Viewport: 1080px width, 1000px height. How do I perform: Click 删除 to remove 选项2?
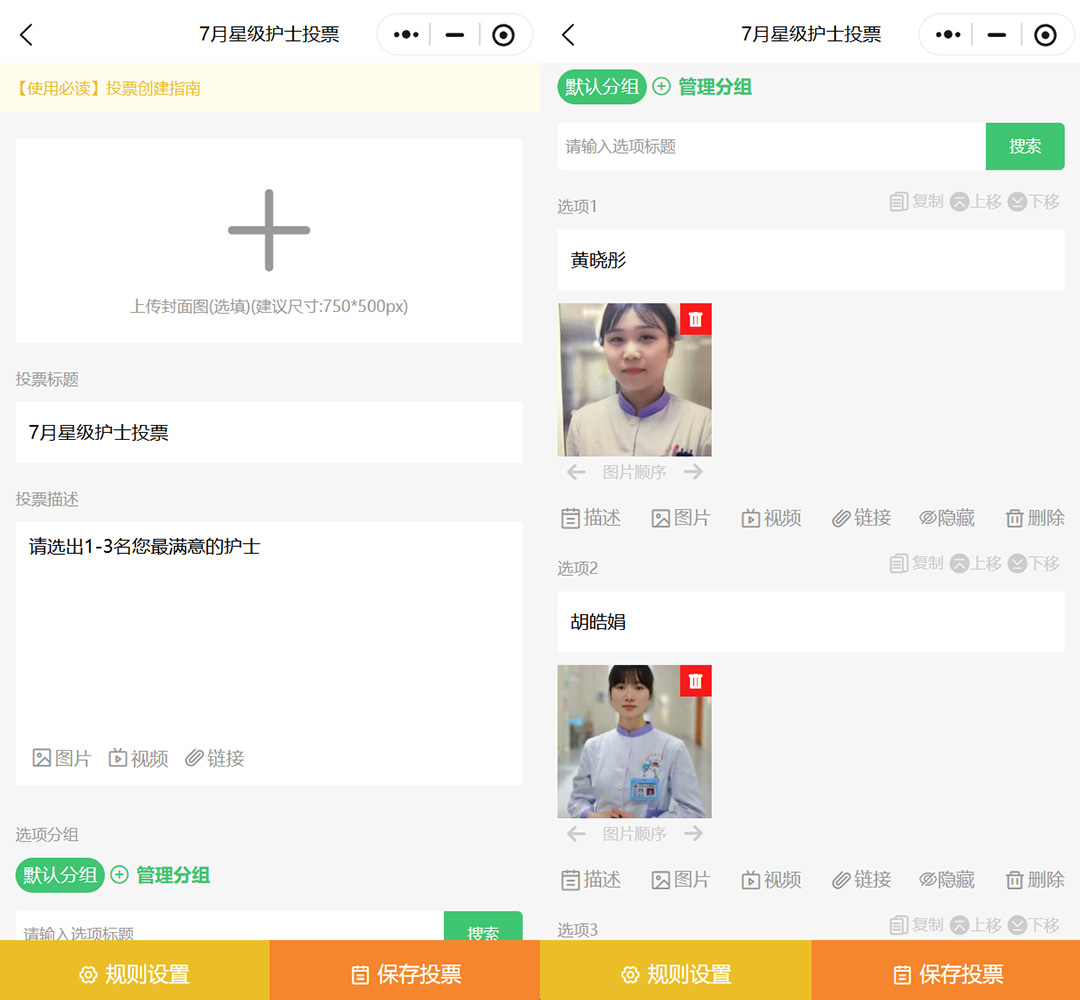point(1035,879)
